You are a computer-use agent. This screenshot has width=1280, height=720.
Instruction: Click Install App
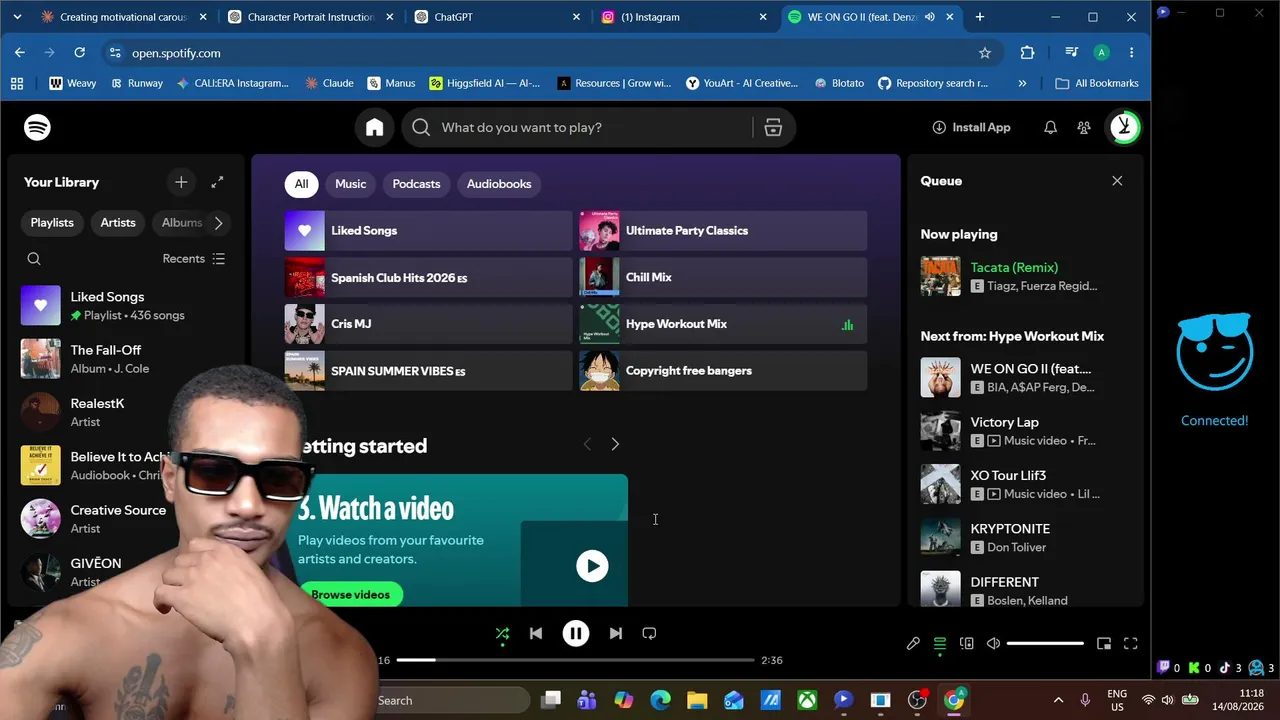971,127
